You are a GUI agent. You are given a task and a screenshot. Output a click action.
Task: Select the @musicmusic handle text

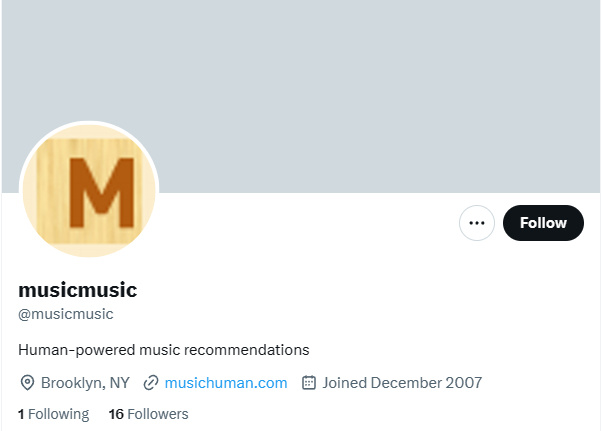tap(66, 314)
